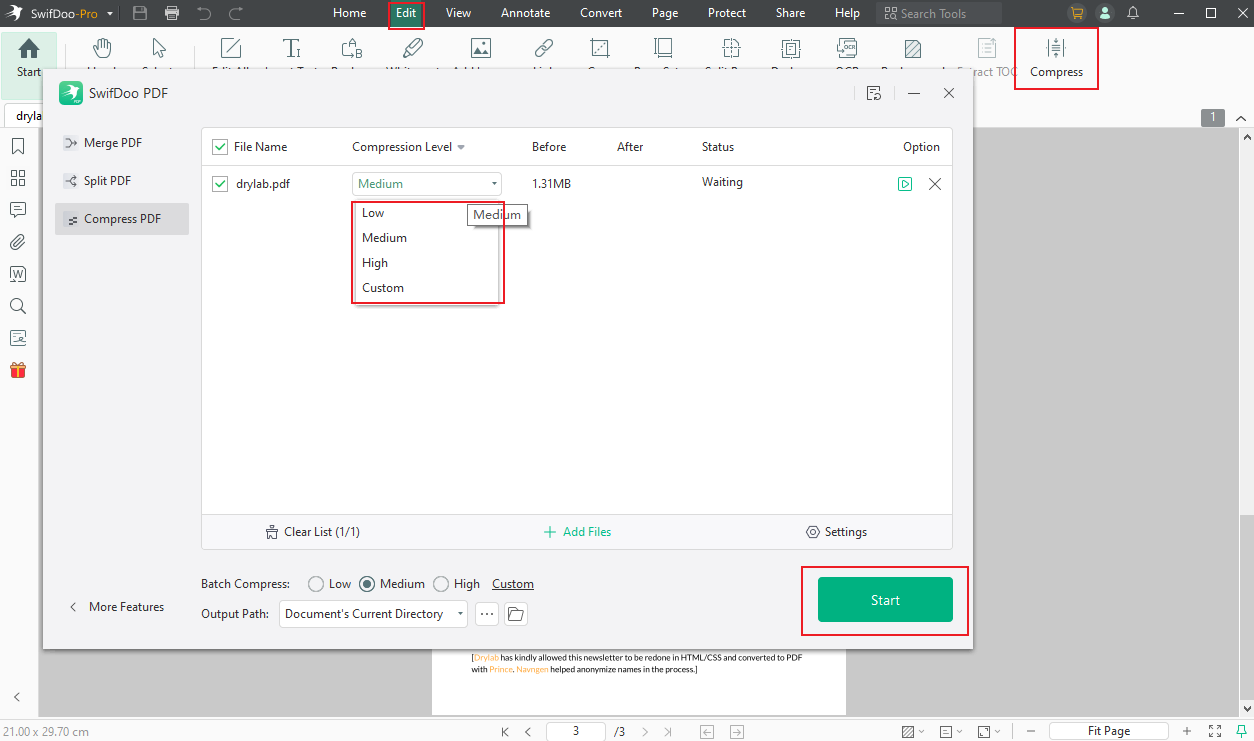The image size is (1254, 741).
Task: Click the page number input field
Action: tap(575, 731)
